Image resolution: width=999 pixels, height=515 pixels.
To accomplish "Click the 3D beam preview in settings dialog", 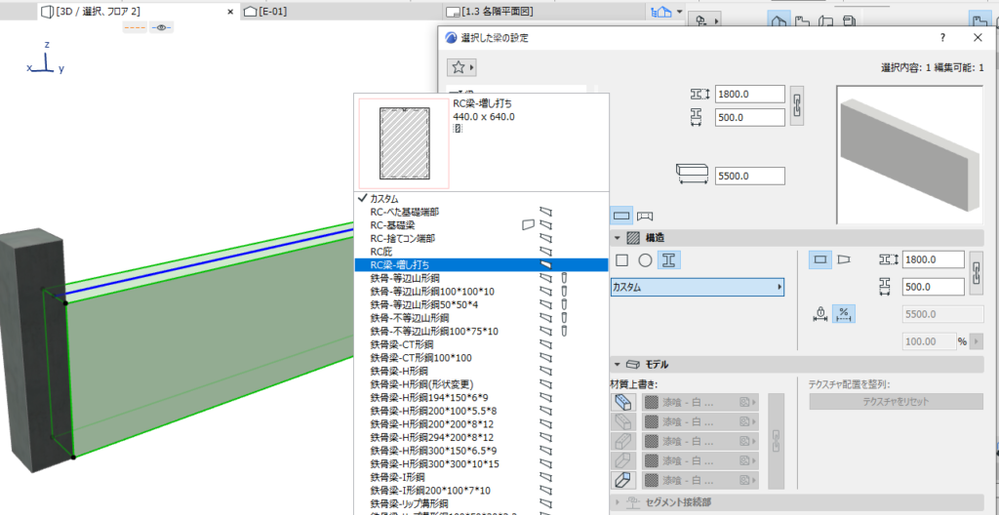I will [910, 156].
